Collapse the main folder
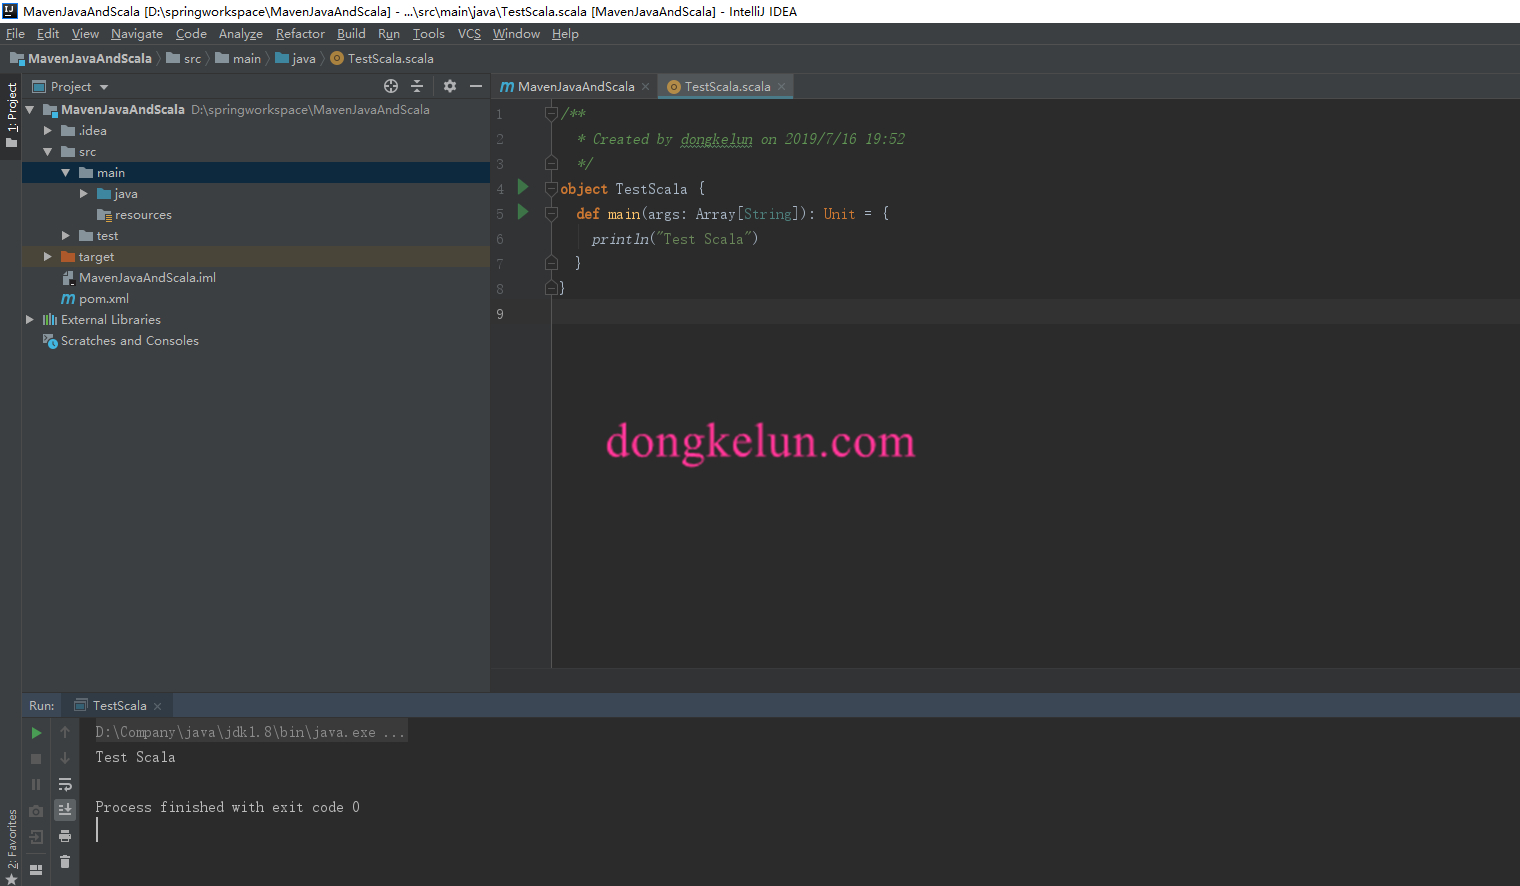Viewport: 1520px width, 886px height. point(66,173)
